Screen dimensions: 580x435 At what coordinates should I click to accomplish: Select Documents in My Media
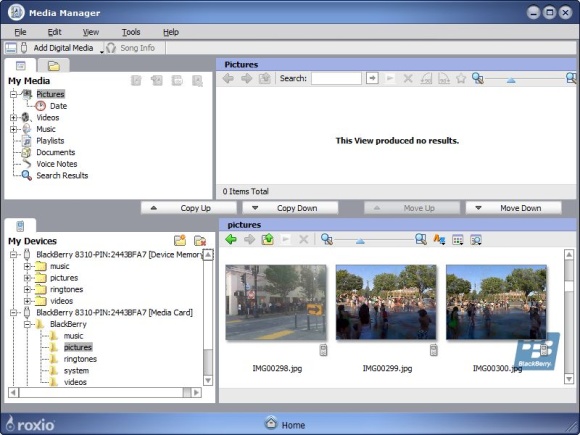point(55,152)
